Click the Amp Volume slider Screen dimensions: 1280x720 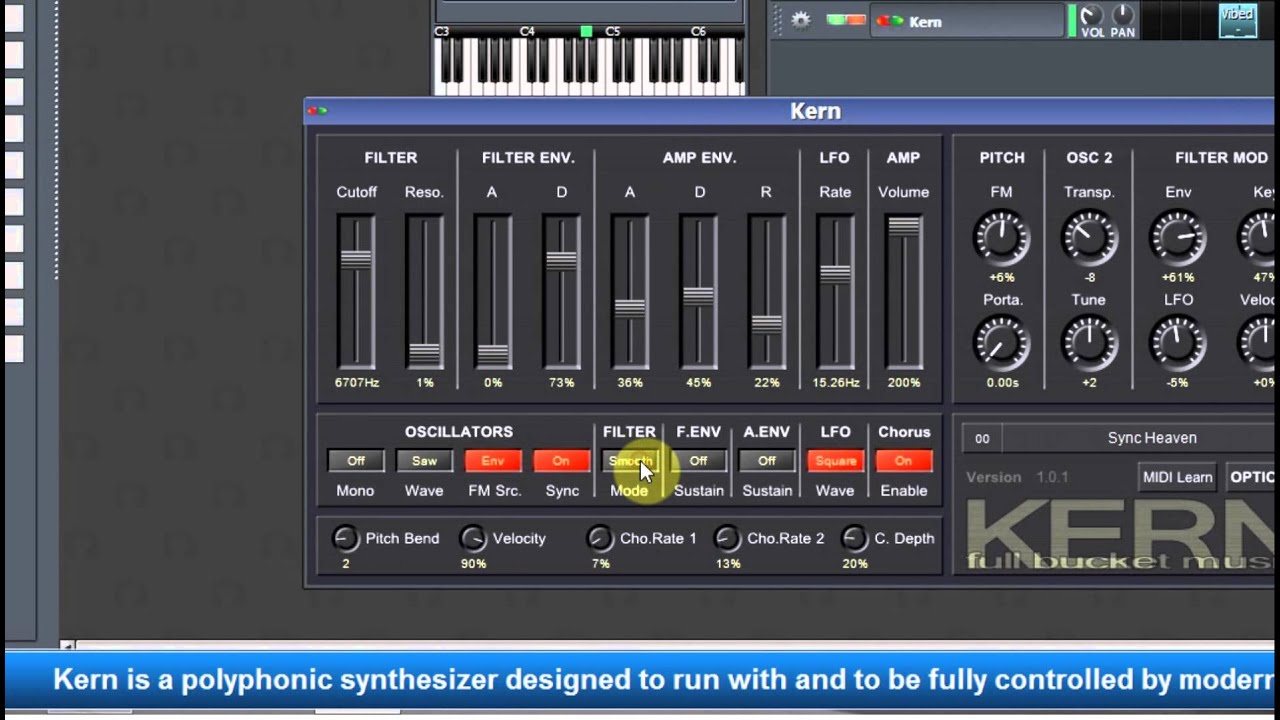[903, 291]
